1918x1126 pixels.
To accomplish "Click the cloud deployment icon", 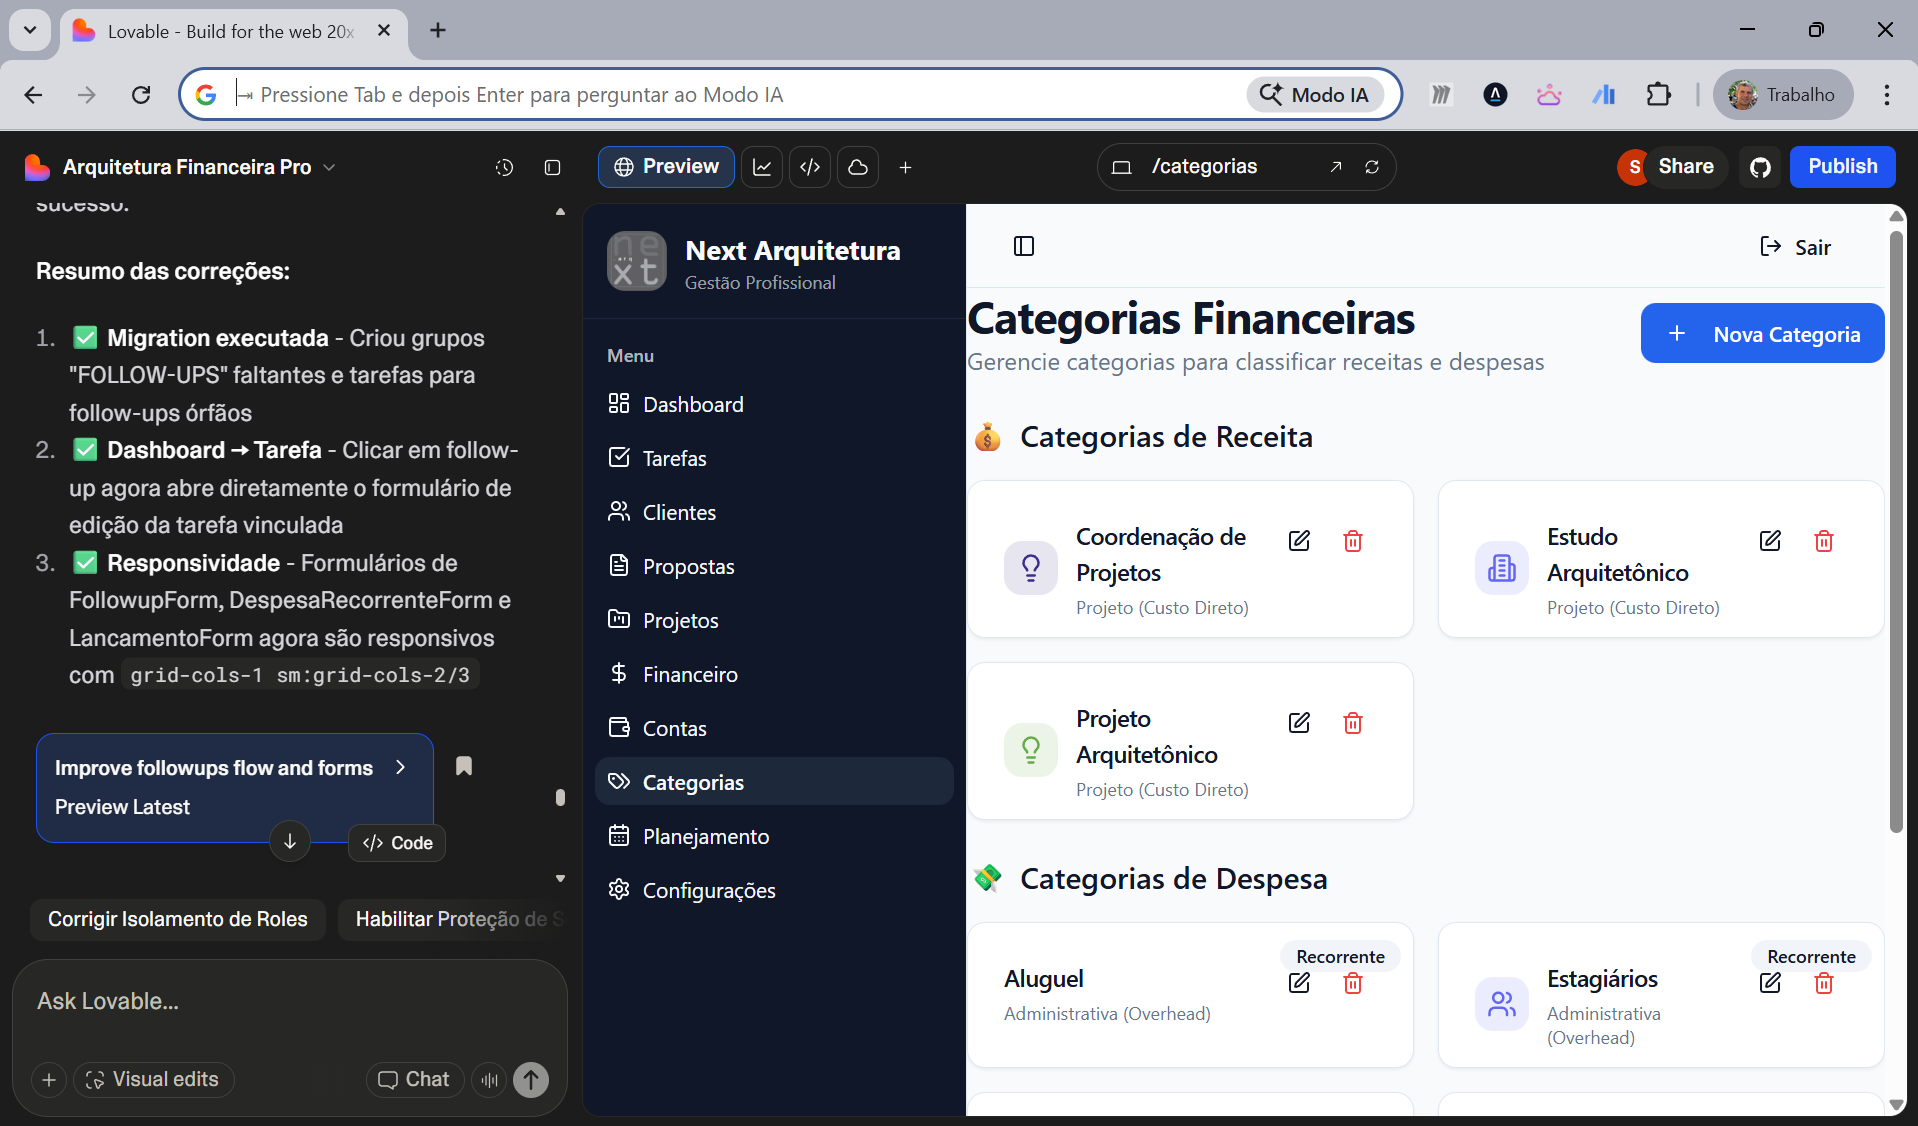I will (x=858, y=167).
